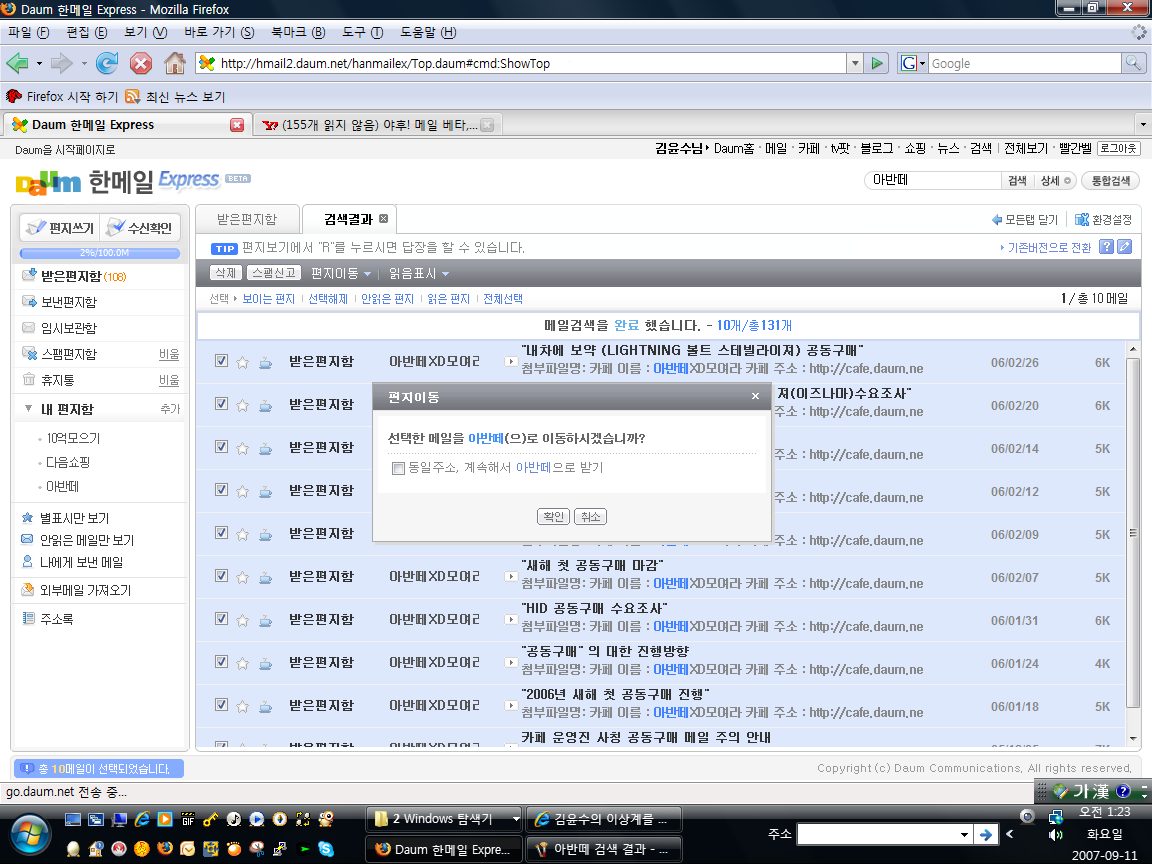The image size is (1152, 864).
Task: Star the HID 공동구매 수요조사 mail
Action: [242, 620]
